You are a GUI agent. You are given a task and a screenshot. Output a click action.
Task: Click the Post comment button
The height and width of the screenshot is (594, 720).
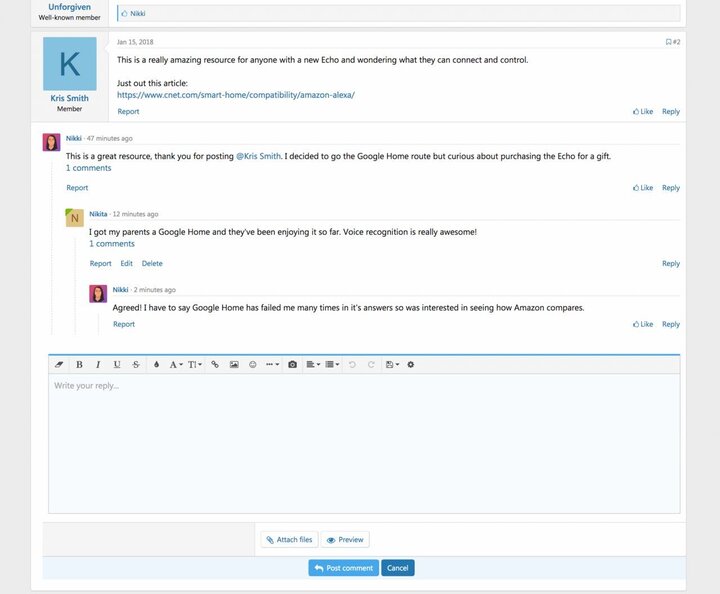[x=343, y=568]
